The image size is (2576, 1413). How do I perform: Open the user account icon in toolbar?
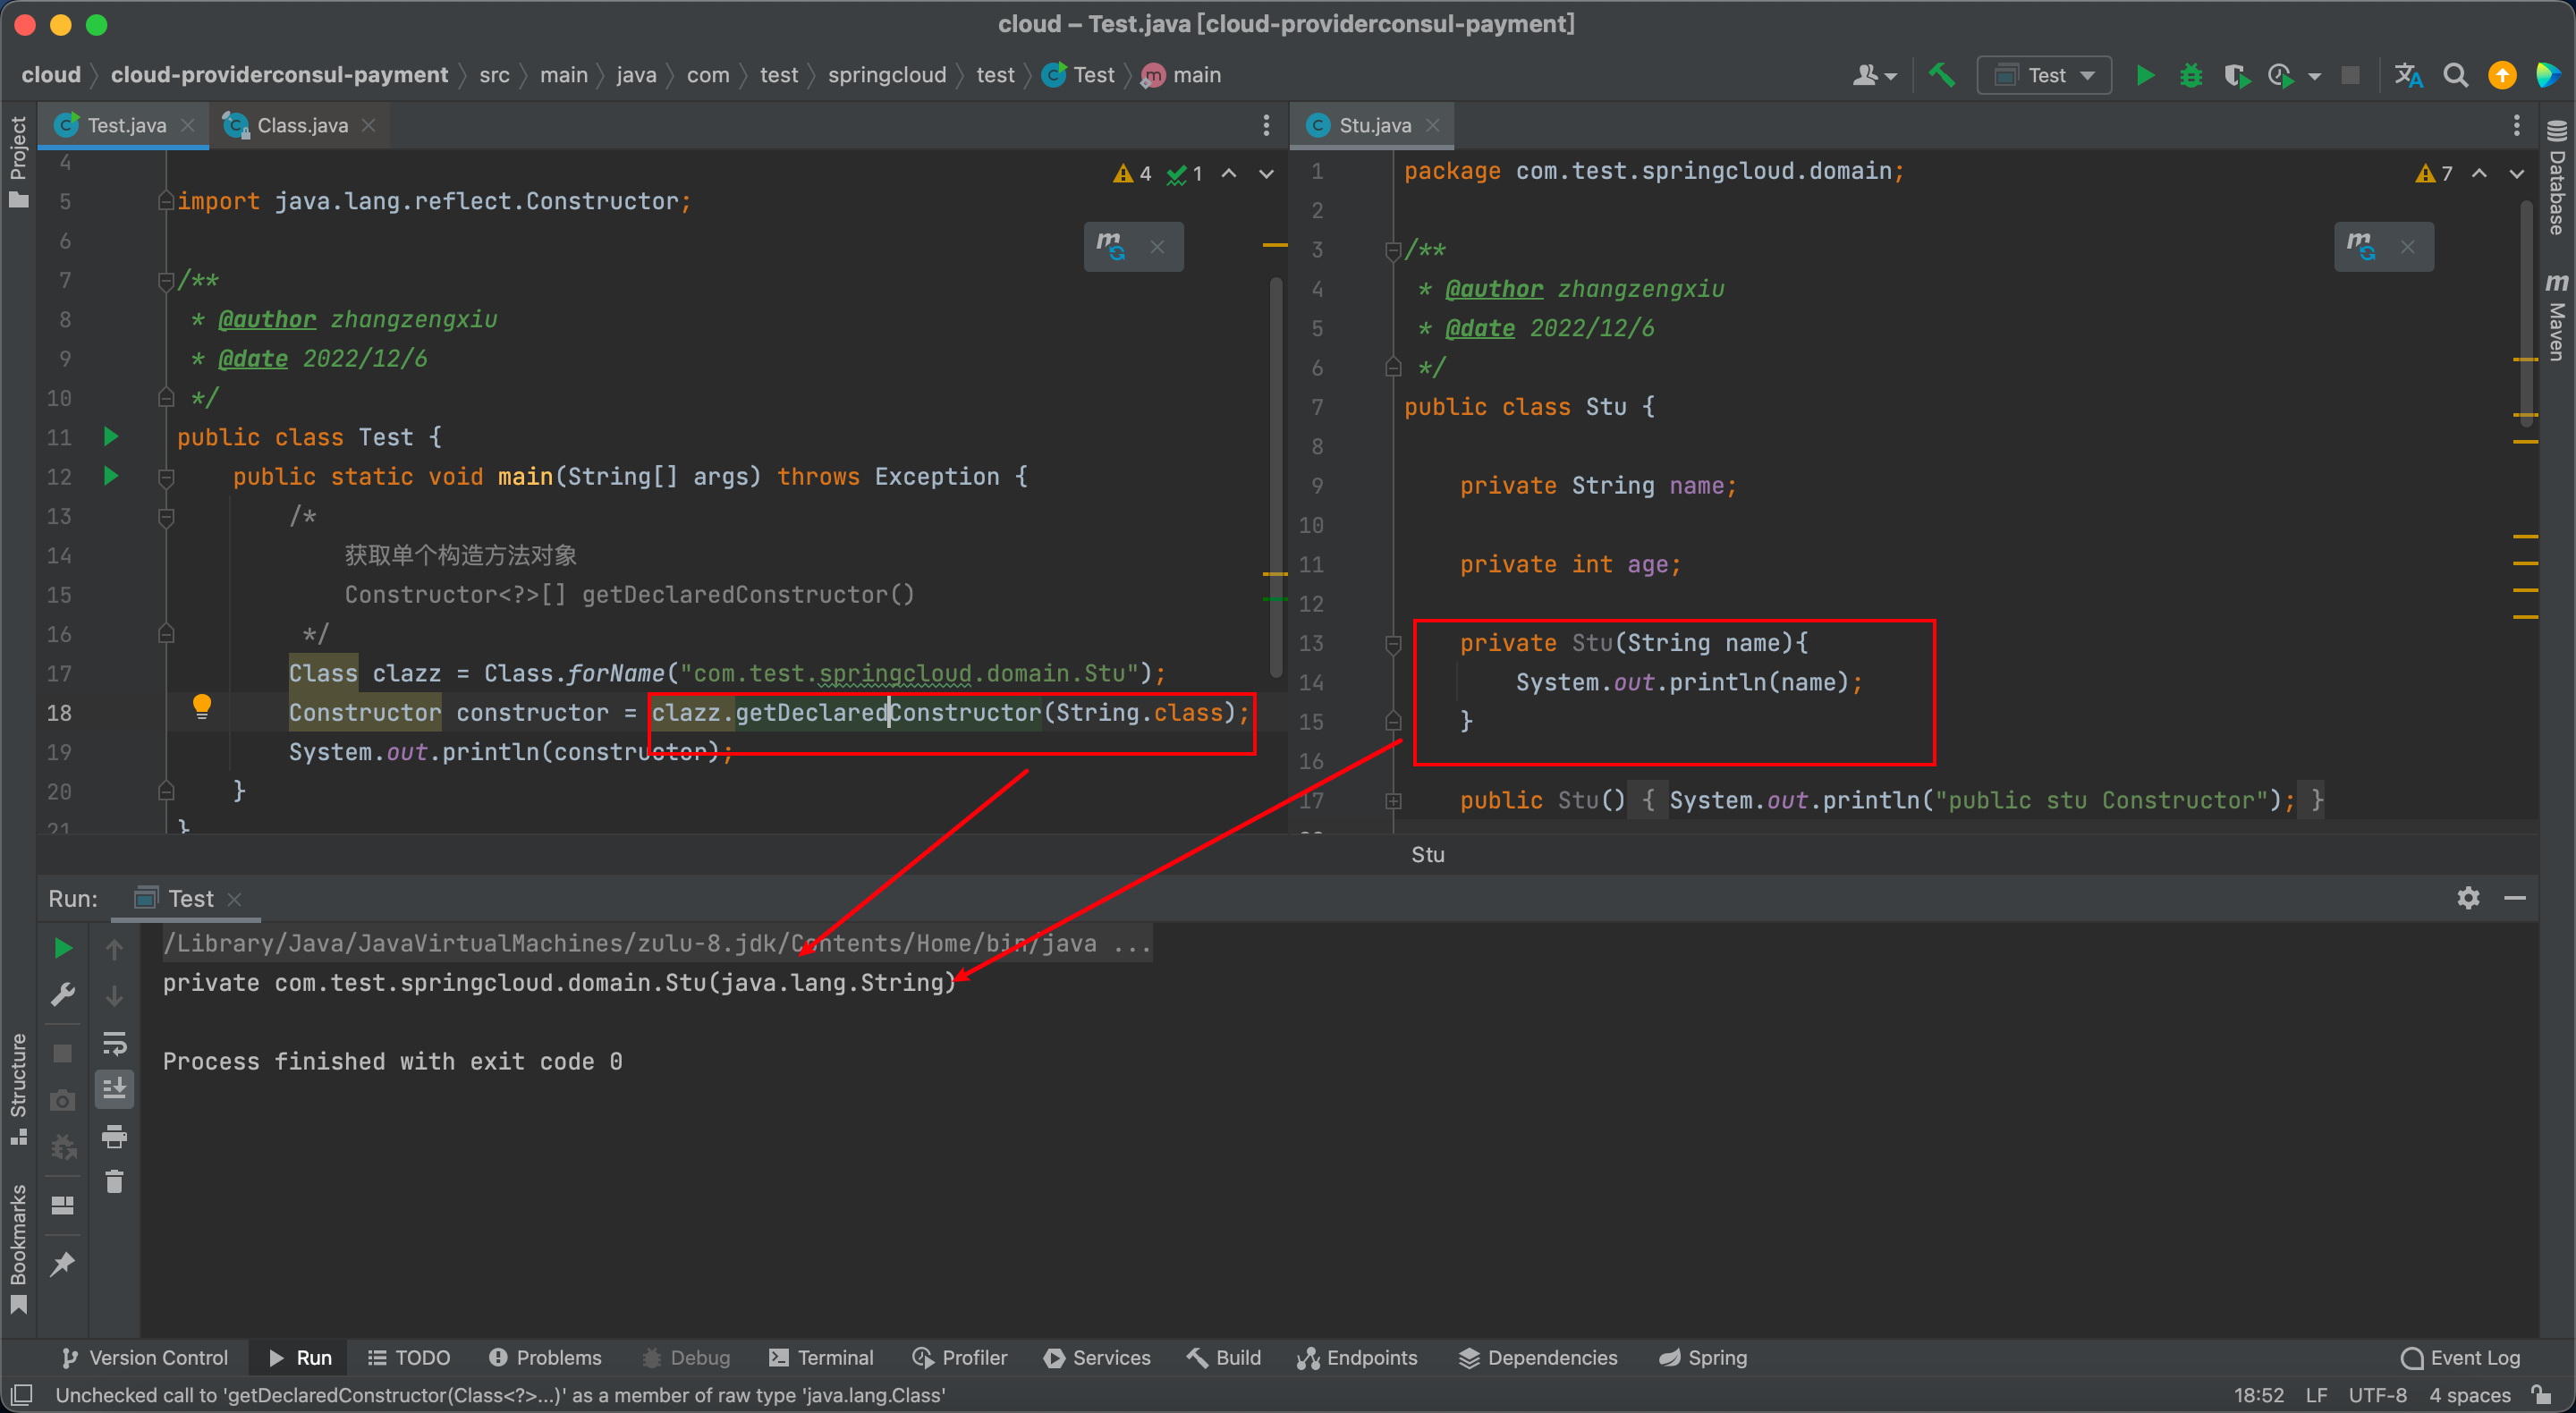1865,75
